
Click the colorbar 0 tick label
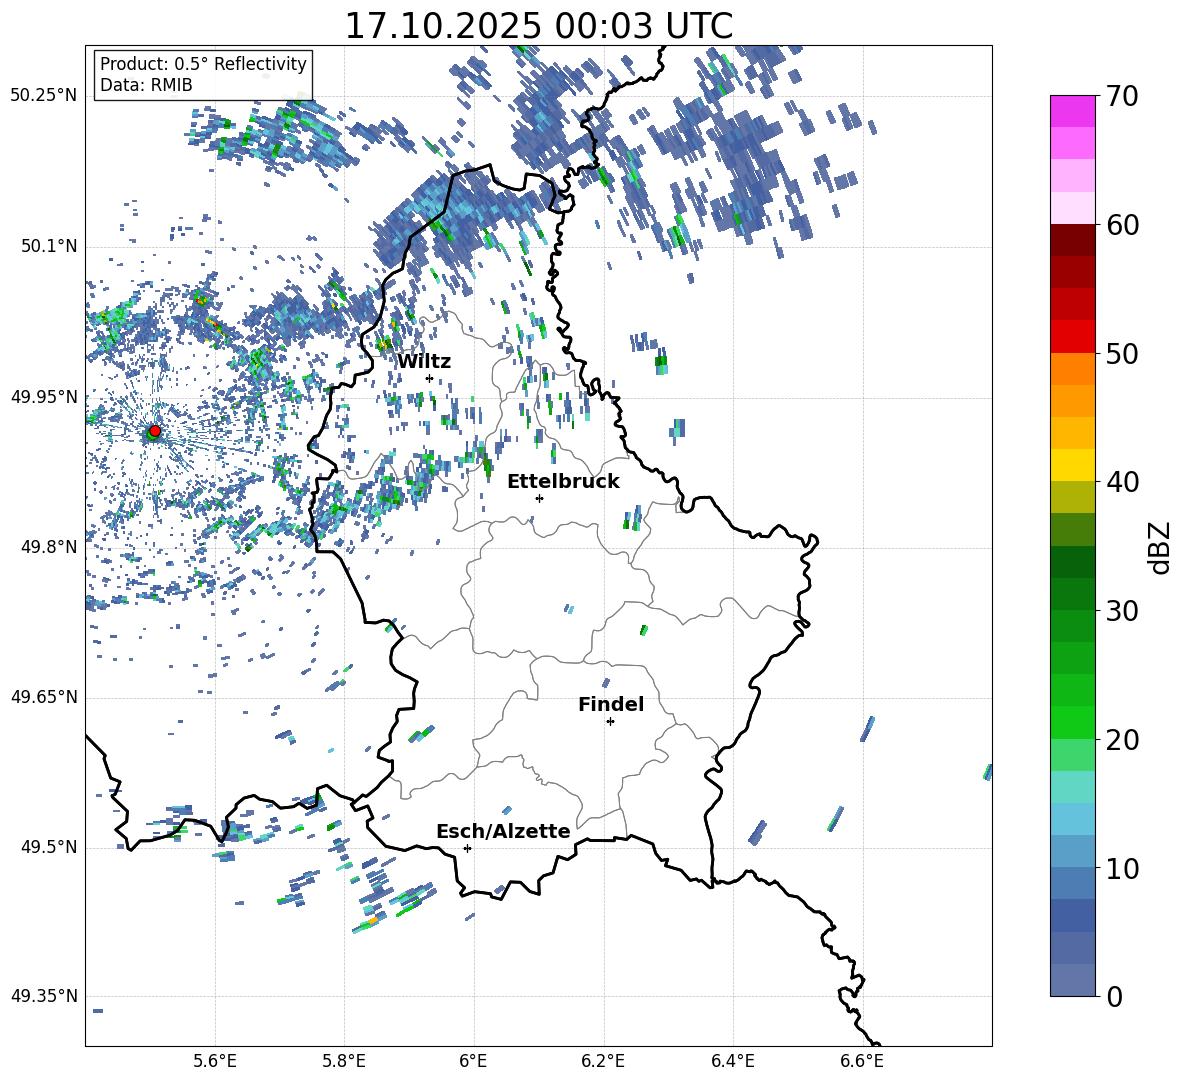click(1114, 996)
